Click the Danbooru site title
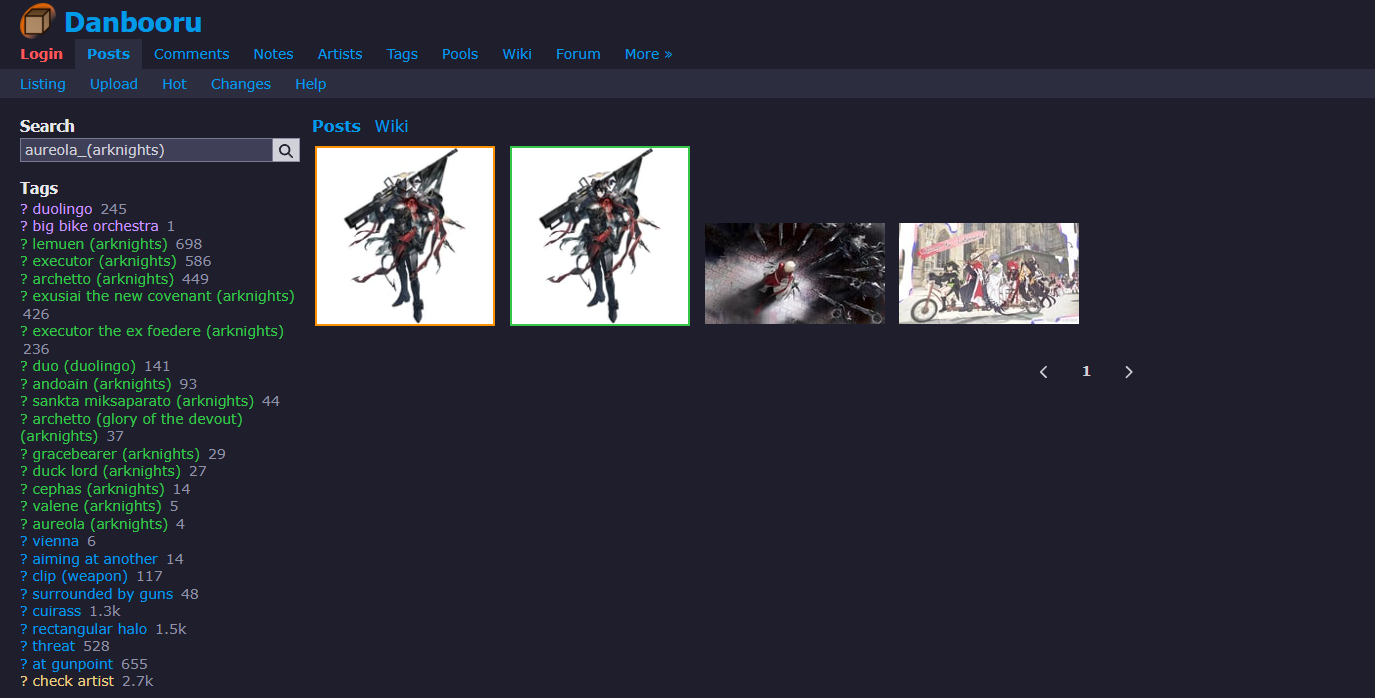Image resolution: width=1375 pixels, height=698 pixels. pos(133,21)
